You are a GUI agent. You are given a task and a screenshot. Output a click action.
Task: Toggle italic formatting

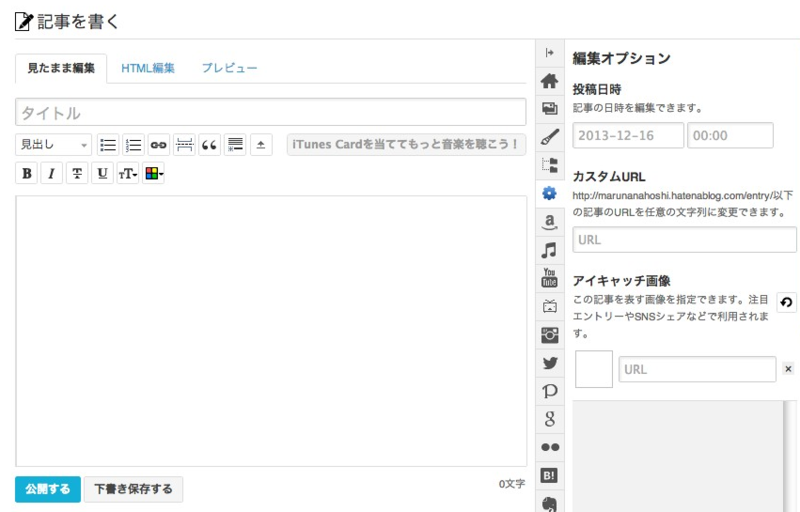(52, 173)
